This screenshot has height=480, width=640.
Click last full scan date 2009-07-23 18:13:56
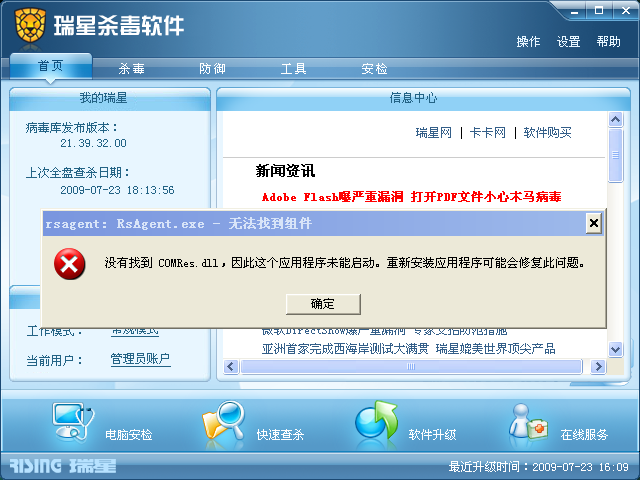(x=117, y=190)
